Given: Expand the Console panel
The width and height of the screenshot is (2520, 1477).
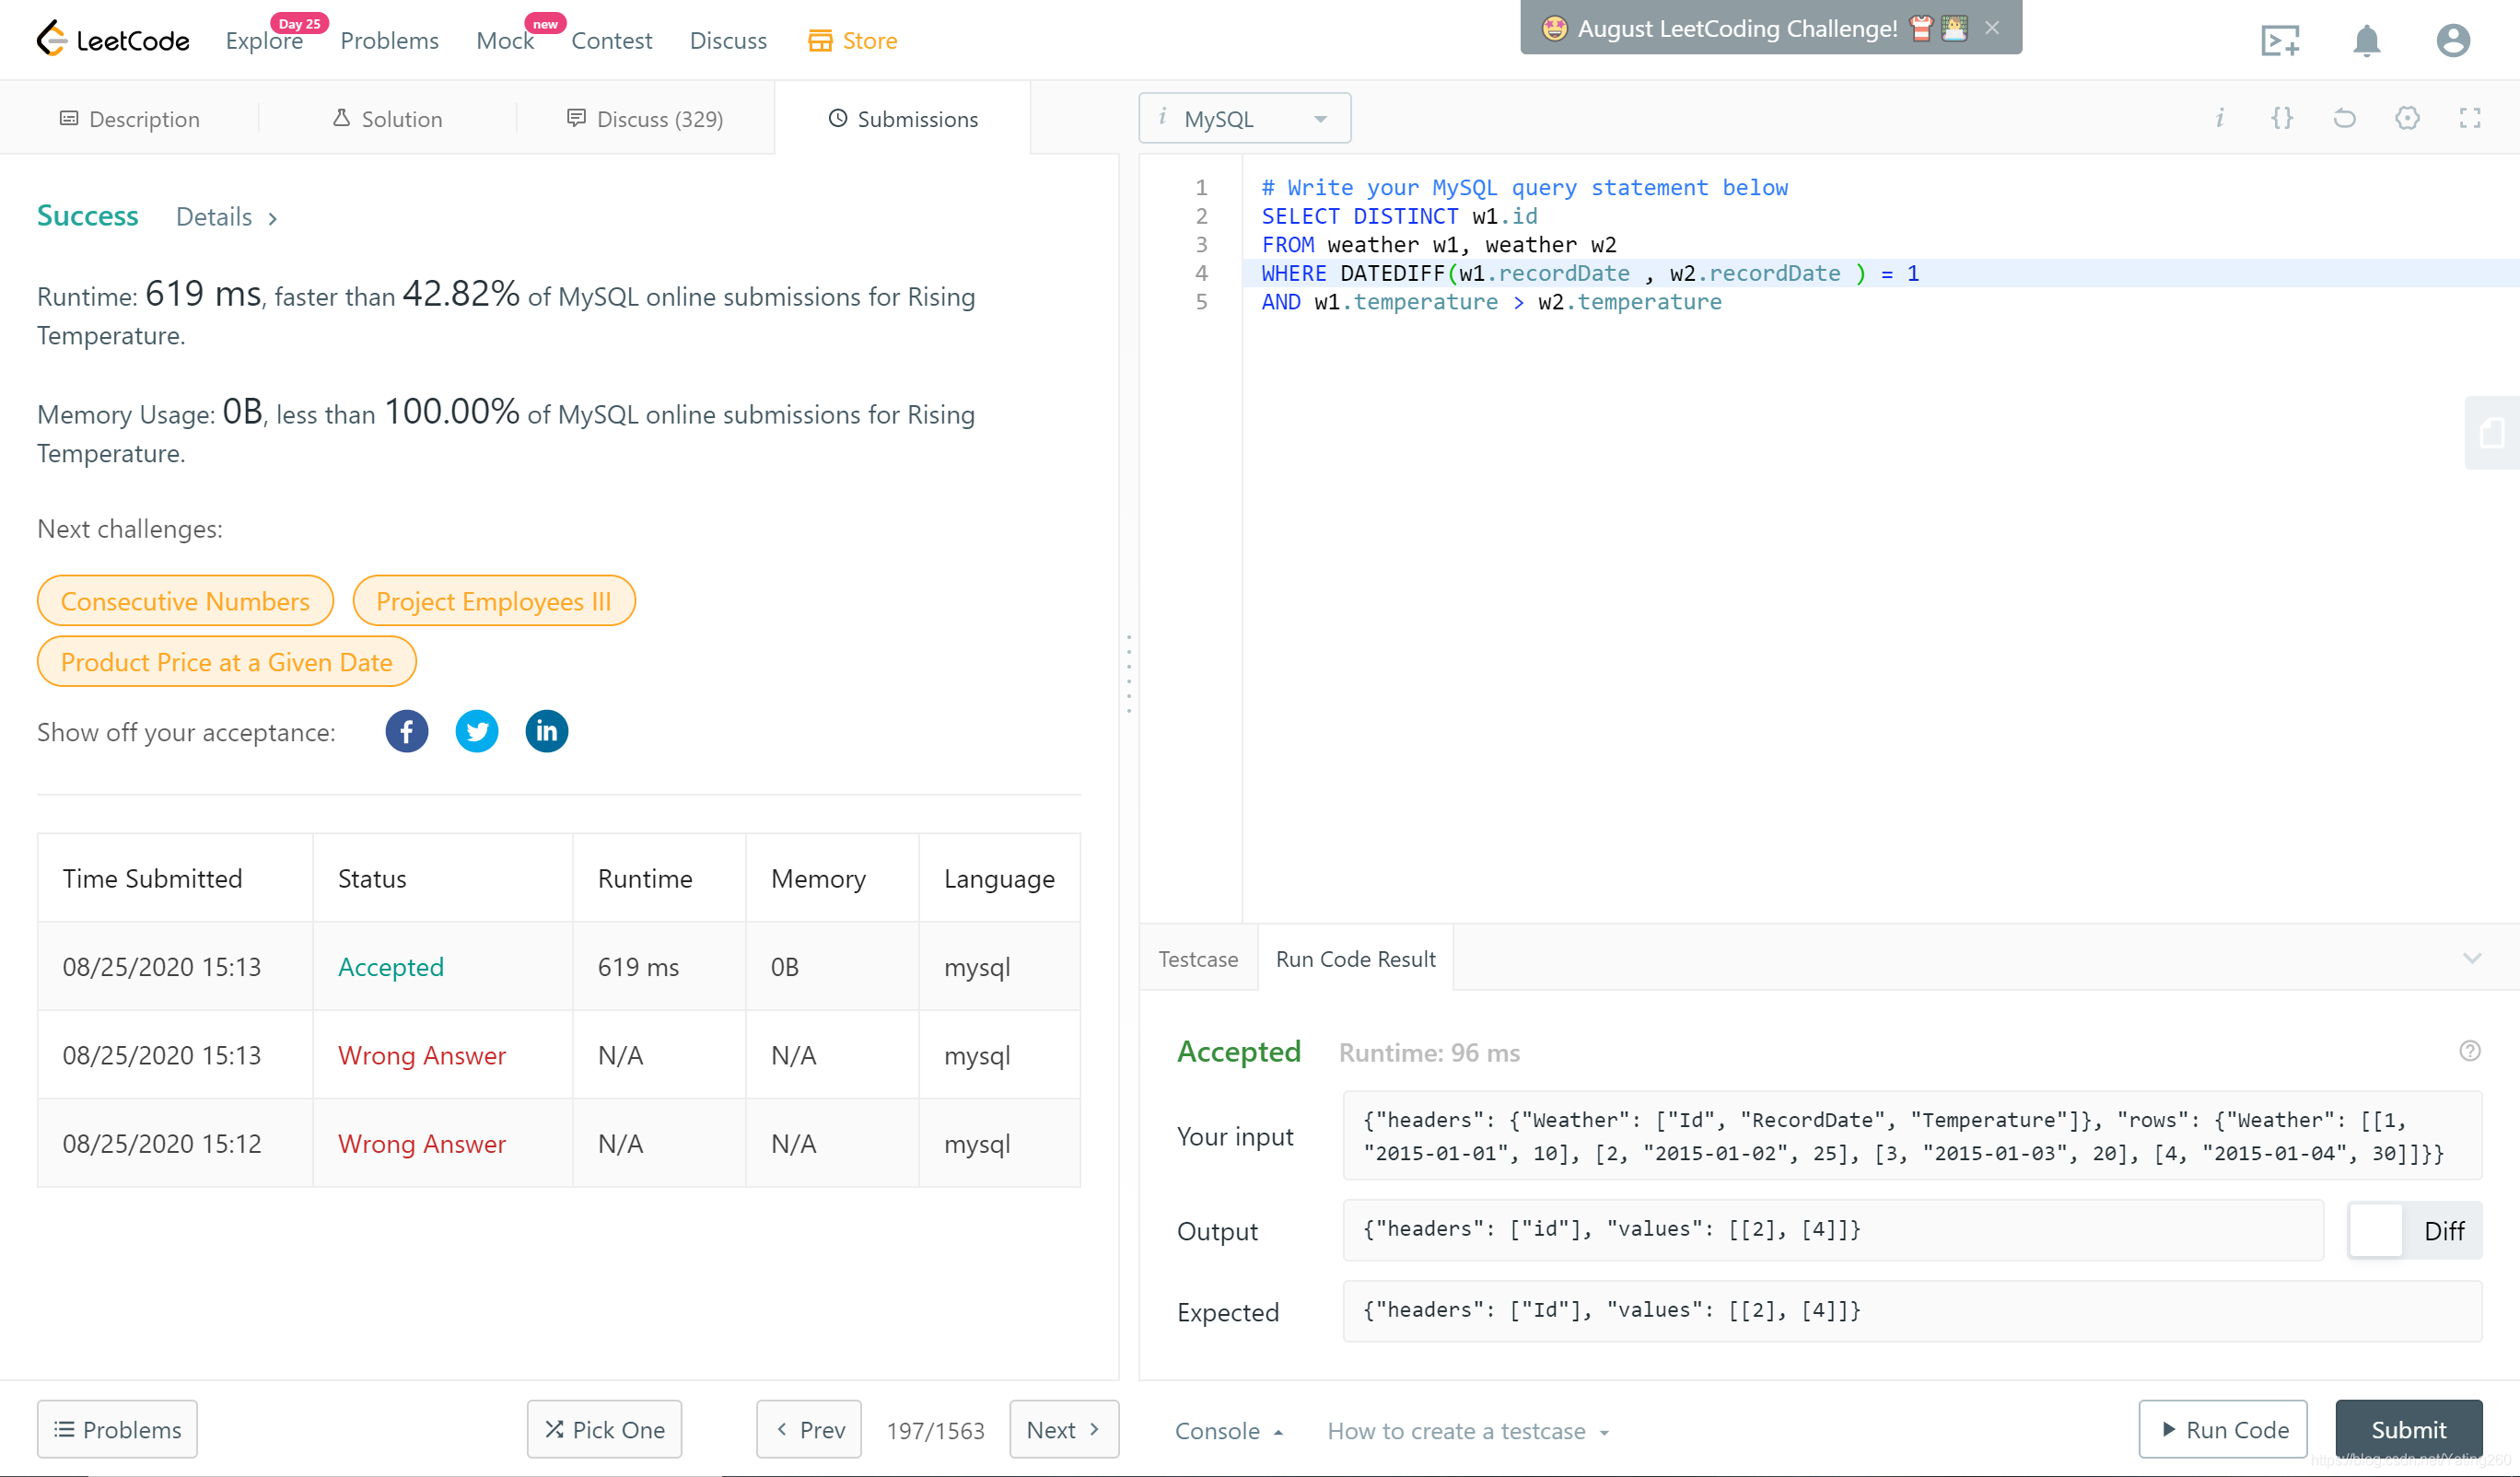Looking at the screenshot, I should (x=1228, y=1431).
